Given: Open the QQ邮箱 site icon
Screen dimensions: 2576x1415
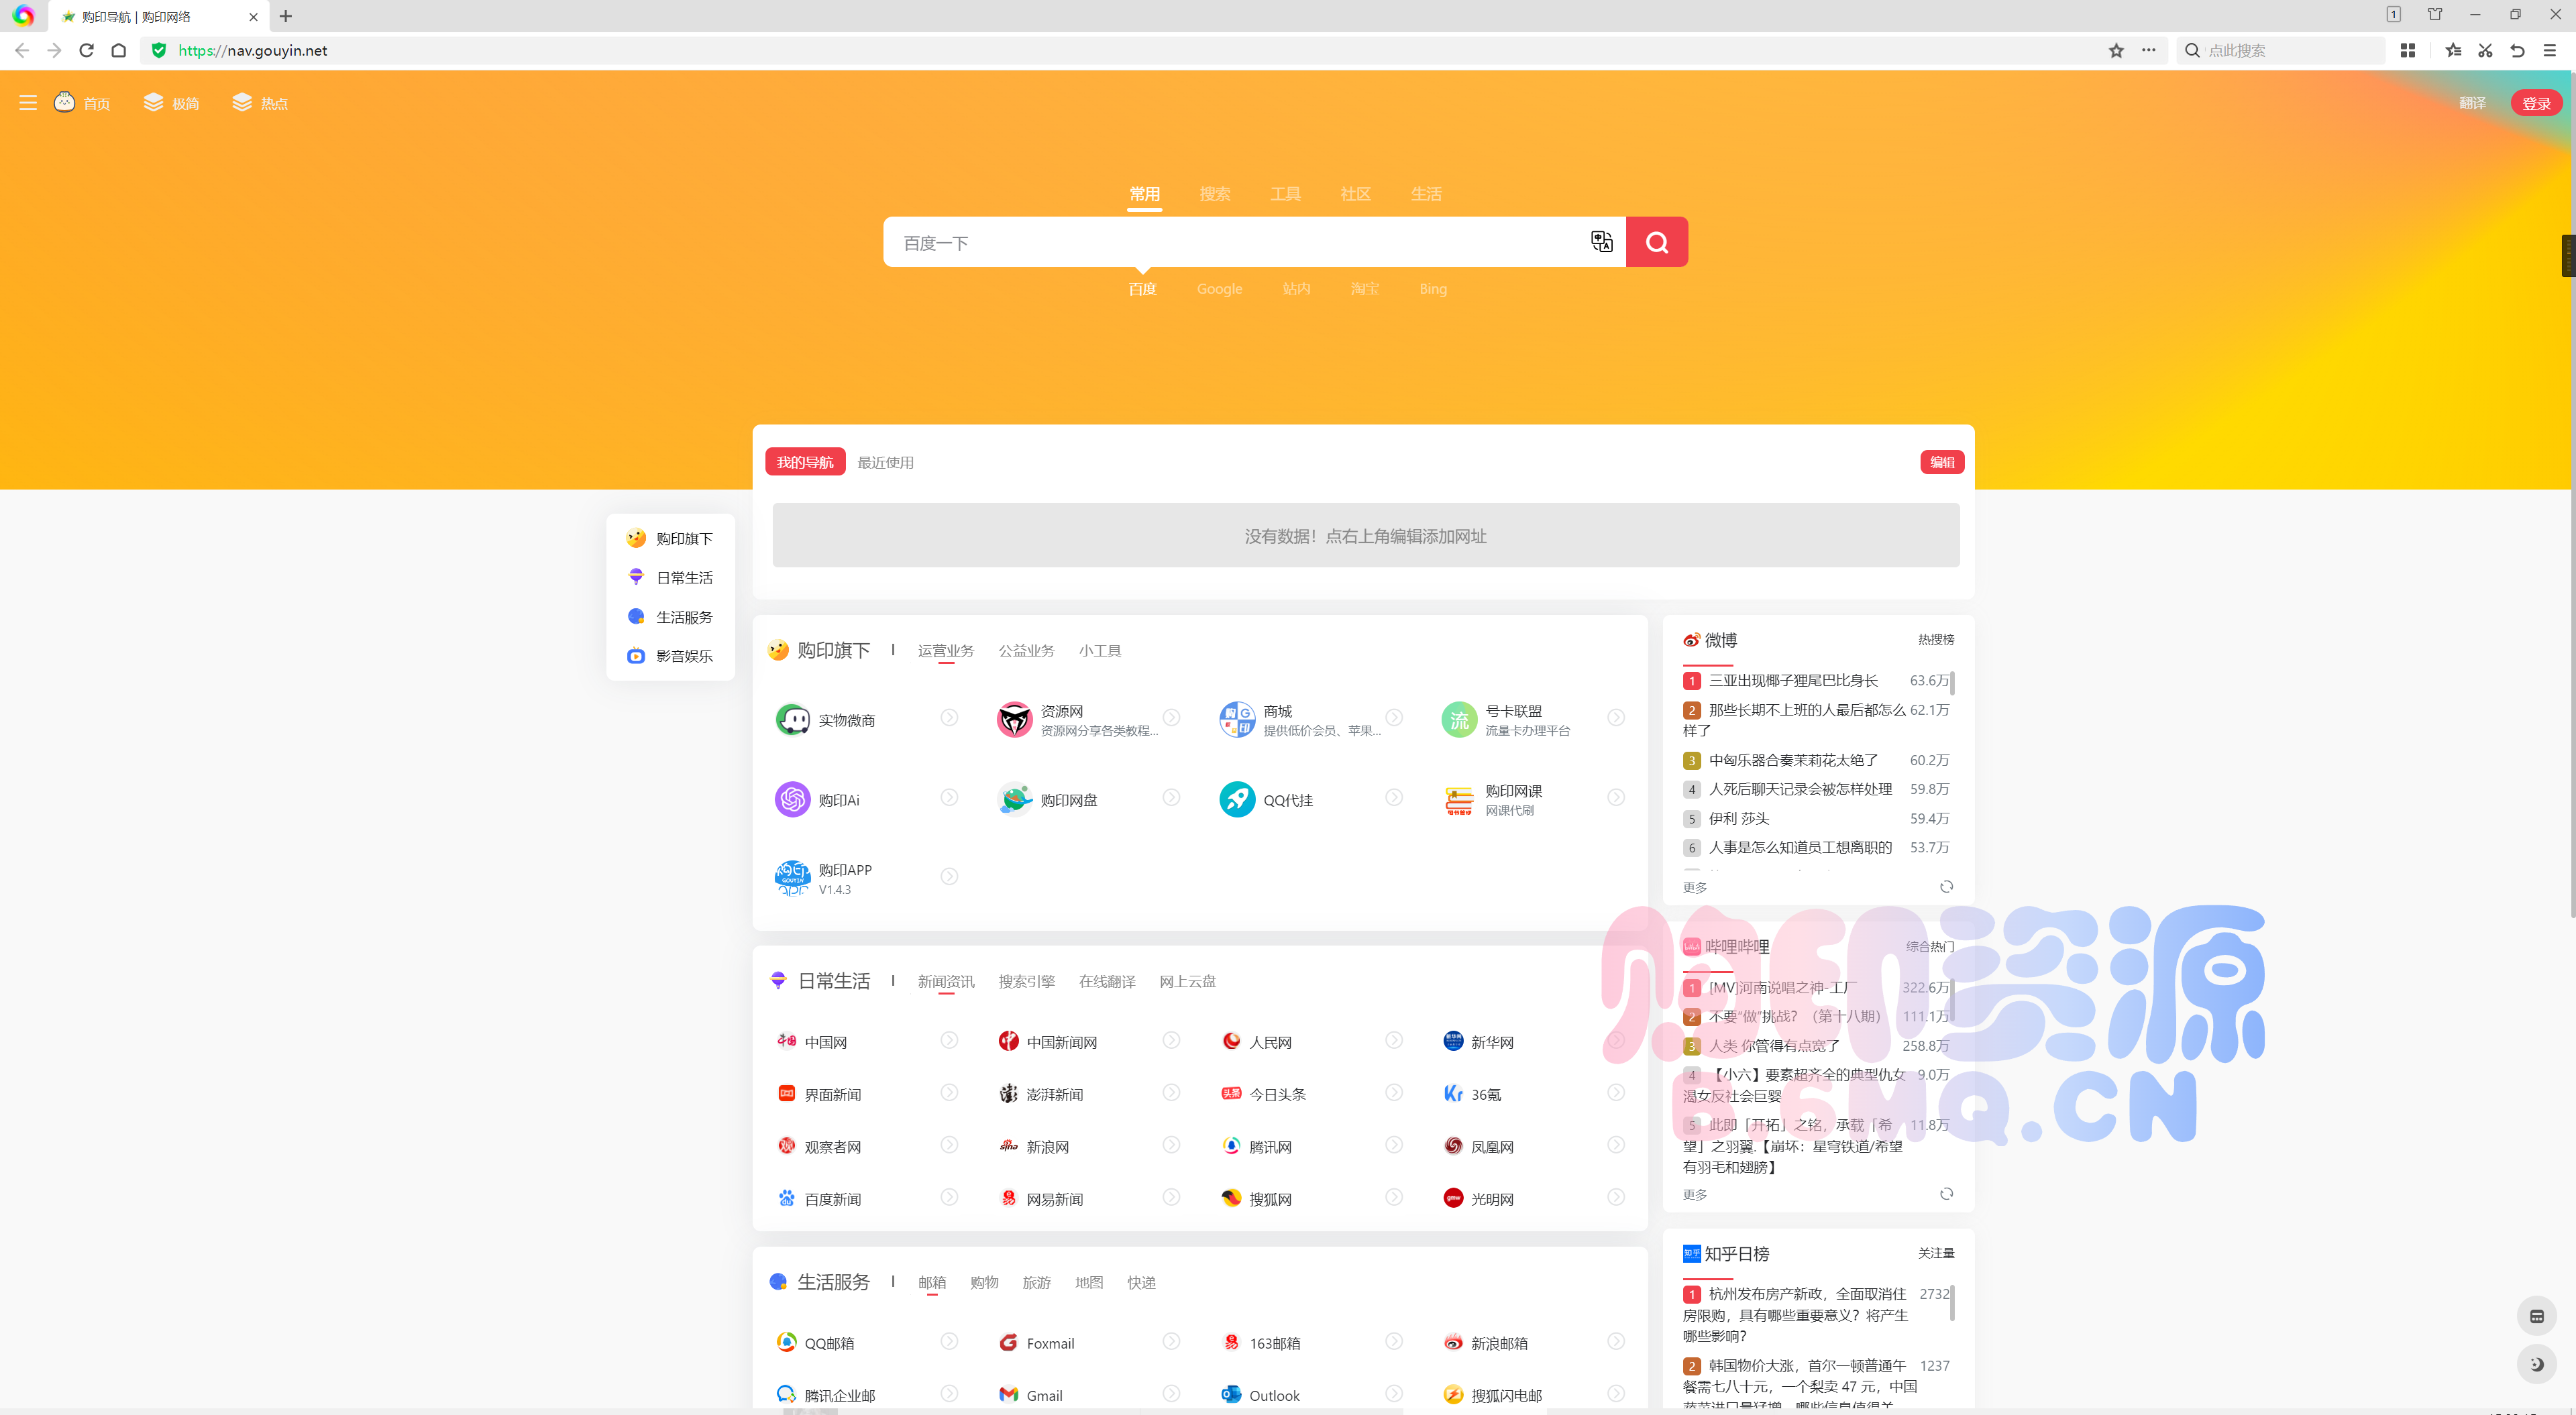Looking at the screenshot, I should coord(787,1342).
